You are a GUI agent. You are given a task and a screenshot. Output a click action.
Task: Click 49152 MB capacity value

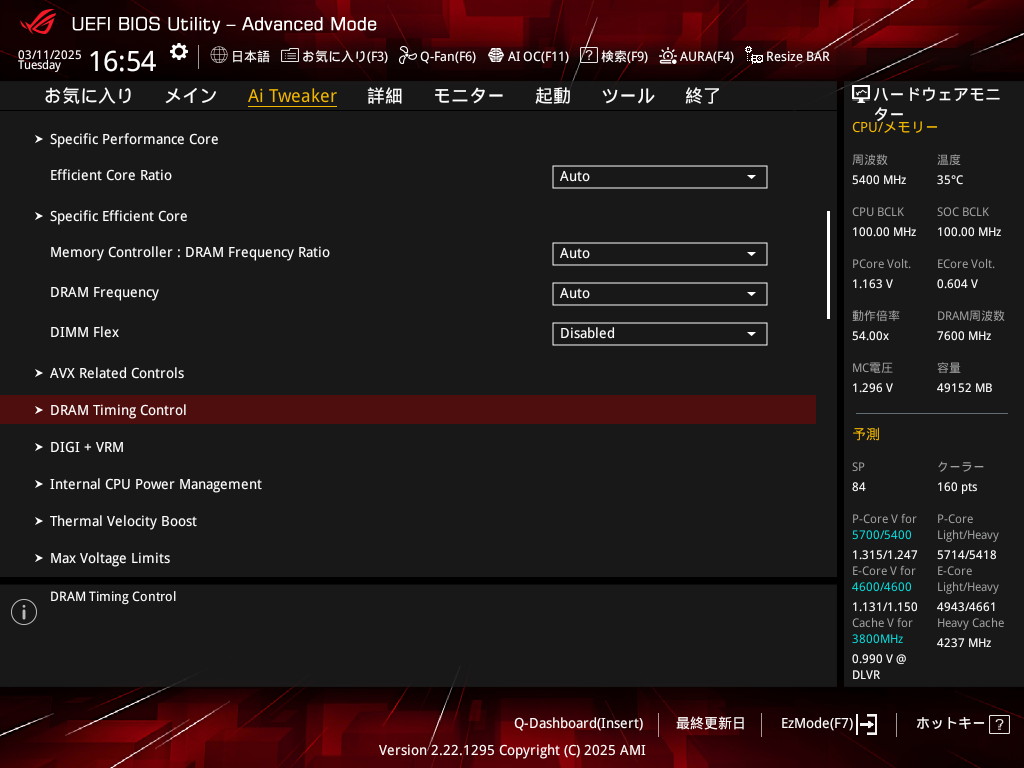click(965, 388)
